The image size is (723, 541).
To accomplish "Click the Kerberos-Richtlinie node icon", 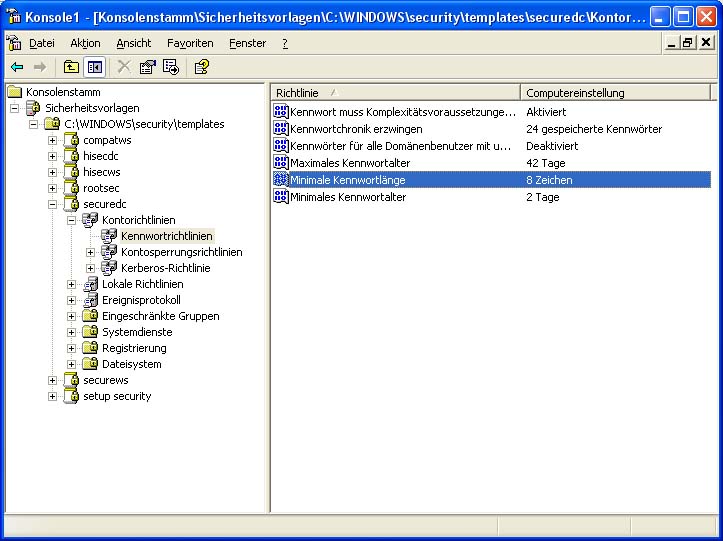I will [109, 268].
